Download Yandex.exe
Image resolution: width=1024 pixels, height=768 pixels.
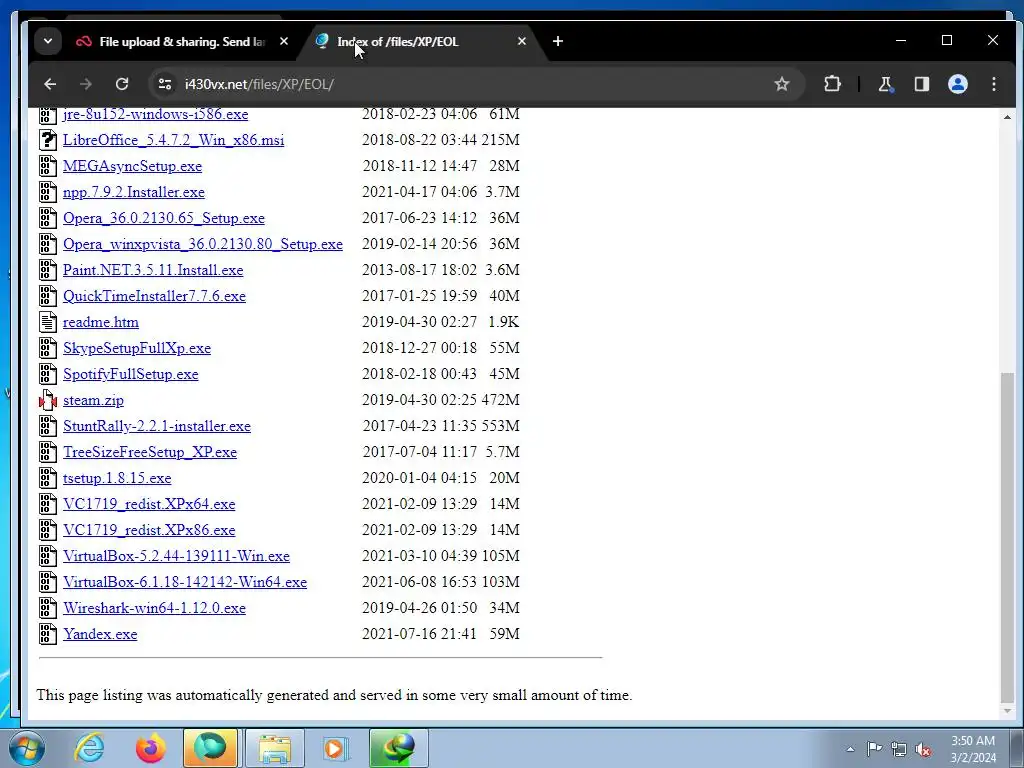pos(100,634)
